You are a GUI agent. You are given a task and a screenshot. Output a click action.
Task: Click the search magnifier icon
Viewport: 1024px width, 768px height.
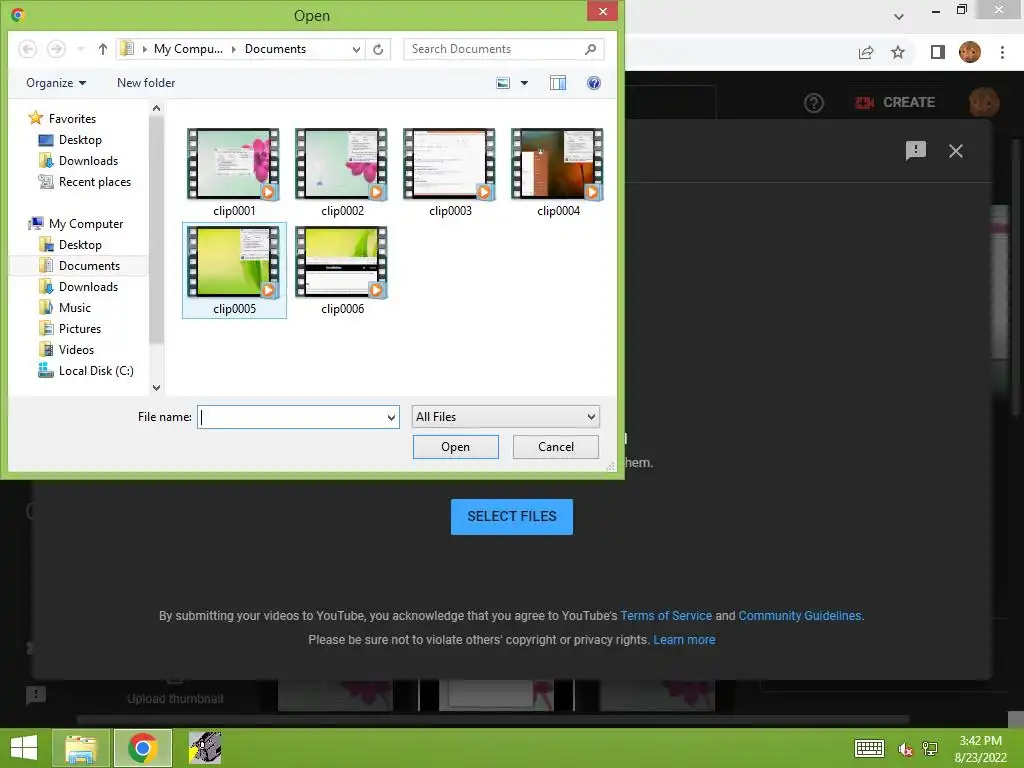click(x=590, y=49)
